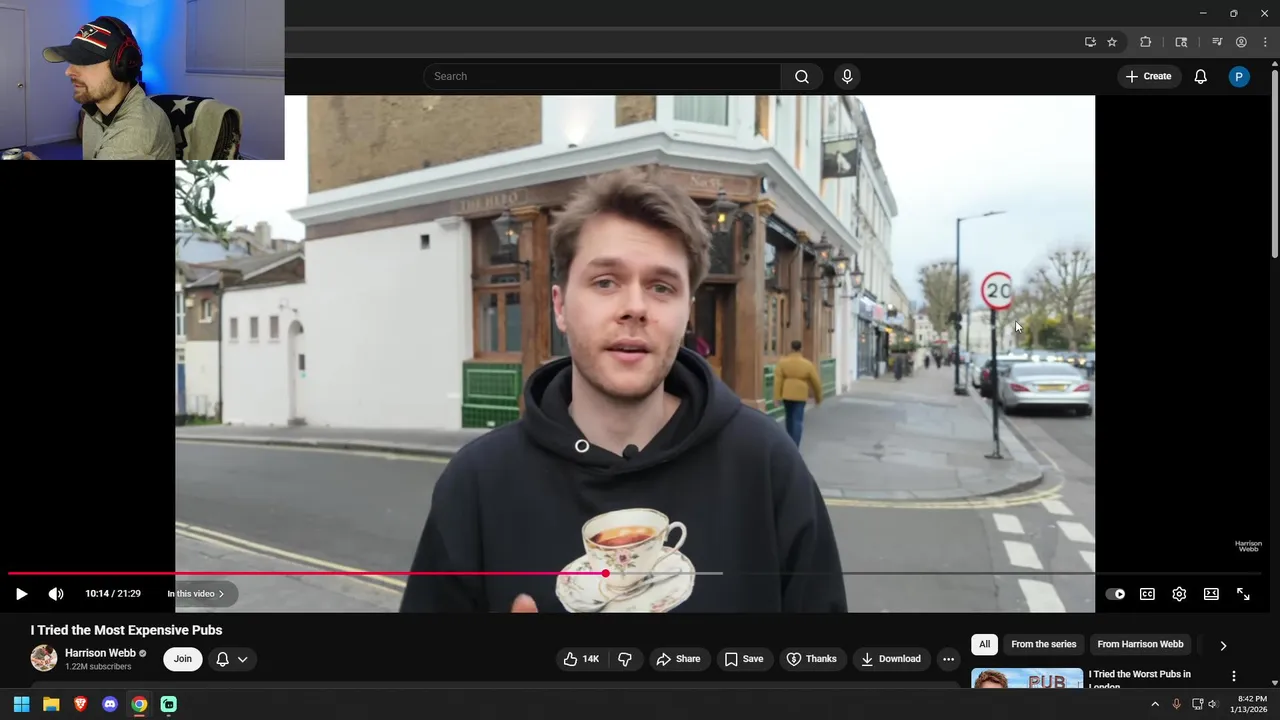
Task: Open video player settings gear
Action: tap(1179, 594)
